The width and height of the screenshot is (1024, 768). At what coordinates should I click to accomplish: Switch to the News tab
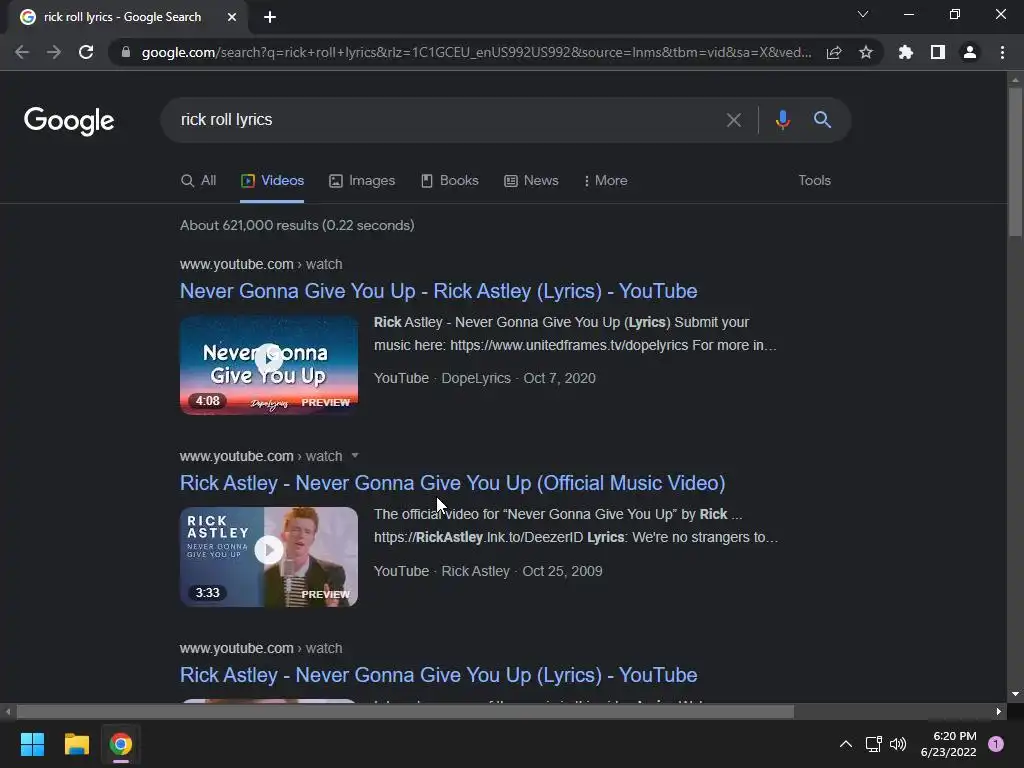tap(531, 180)
